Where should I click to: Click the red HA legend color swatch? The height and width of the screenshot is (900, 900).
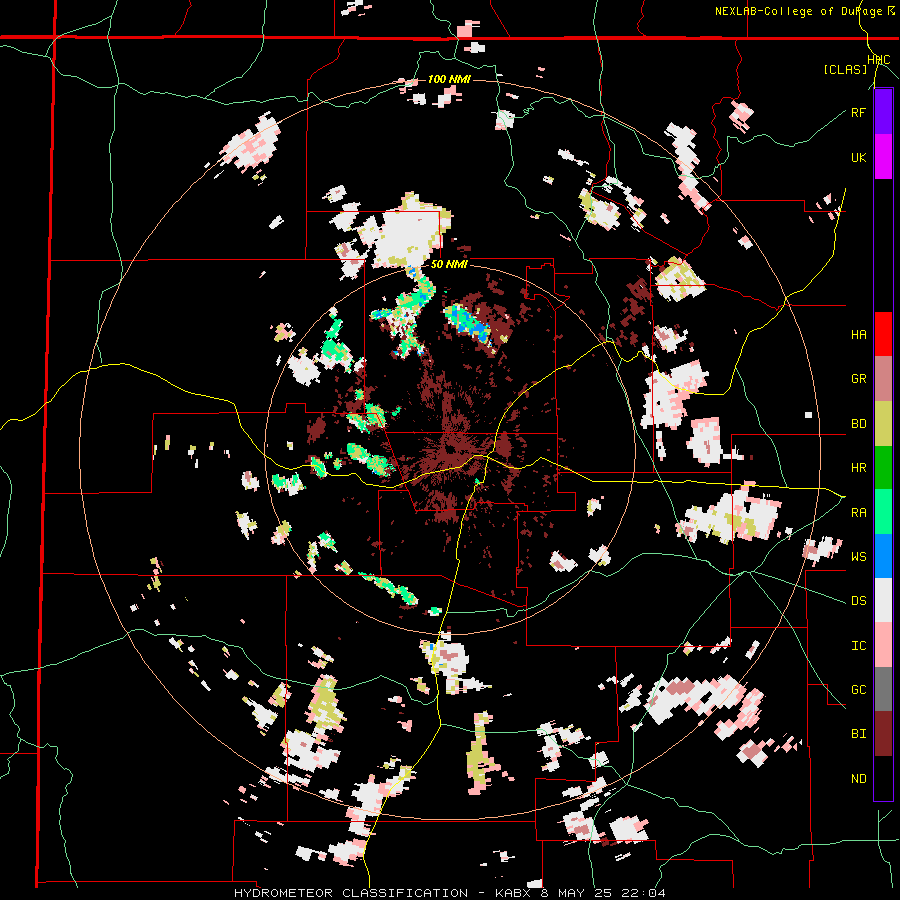point(883,334)
